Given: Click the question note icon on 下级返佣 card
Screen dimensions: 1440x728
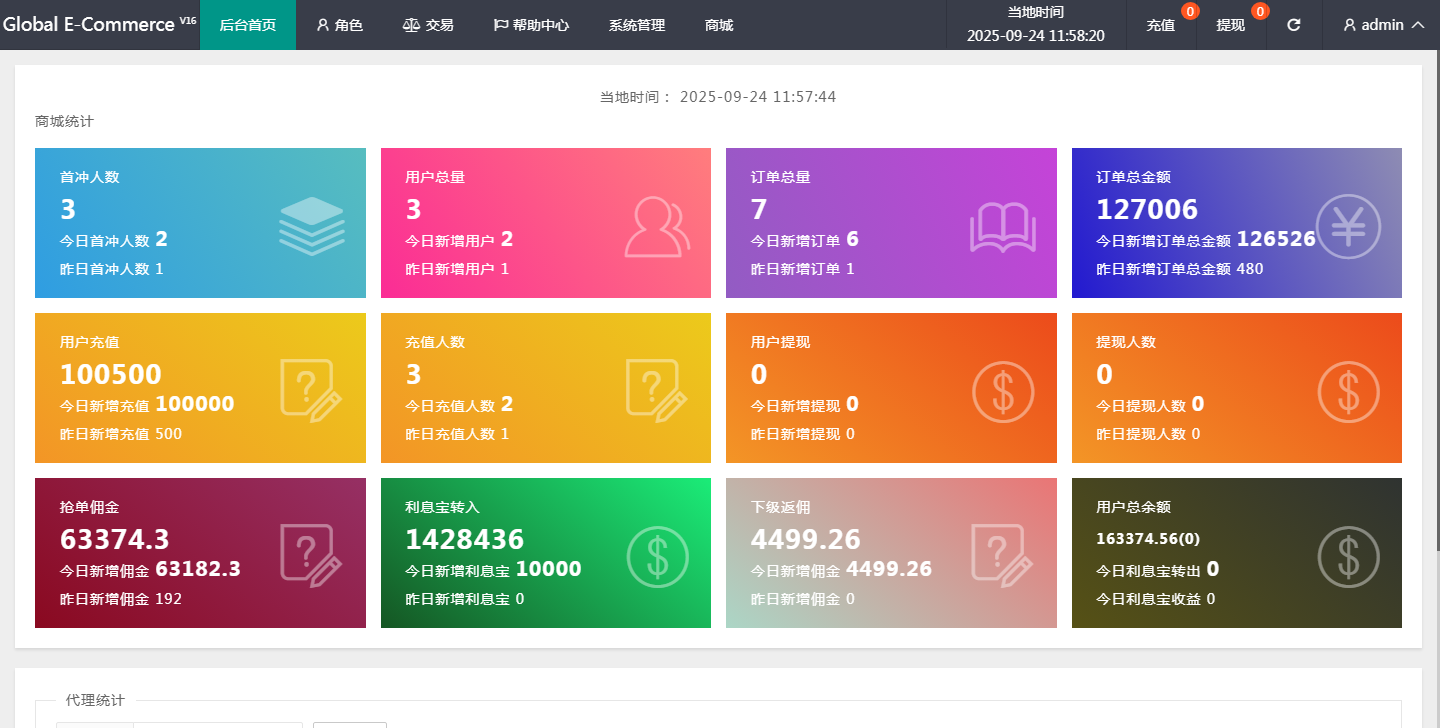Looking at the screenshot, I should click(x=1002, y=555).
